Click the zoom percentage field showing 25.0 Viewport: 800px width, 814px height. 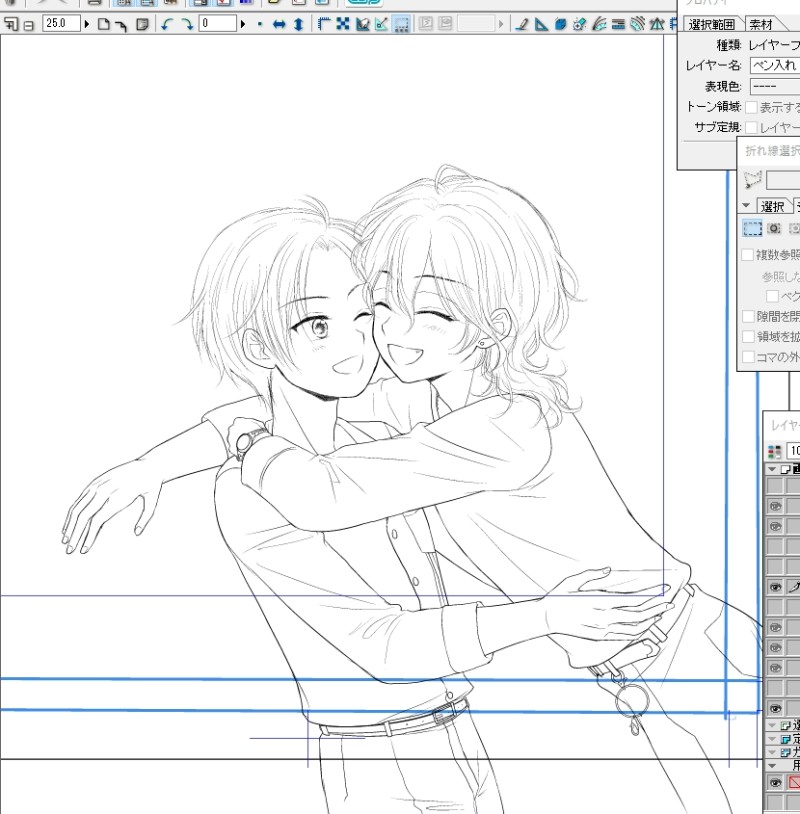(61, 23)
